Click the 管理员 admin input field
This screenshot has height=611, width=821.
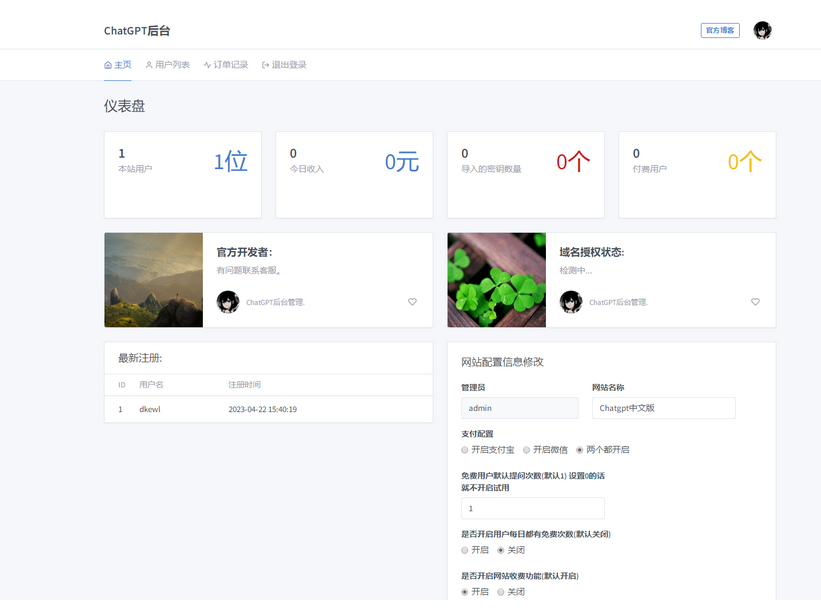click(x=520, y=408)
